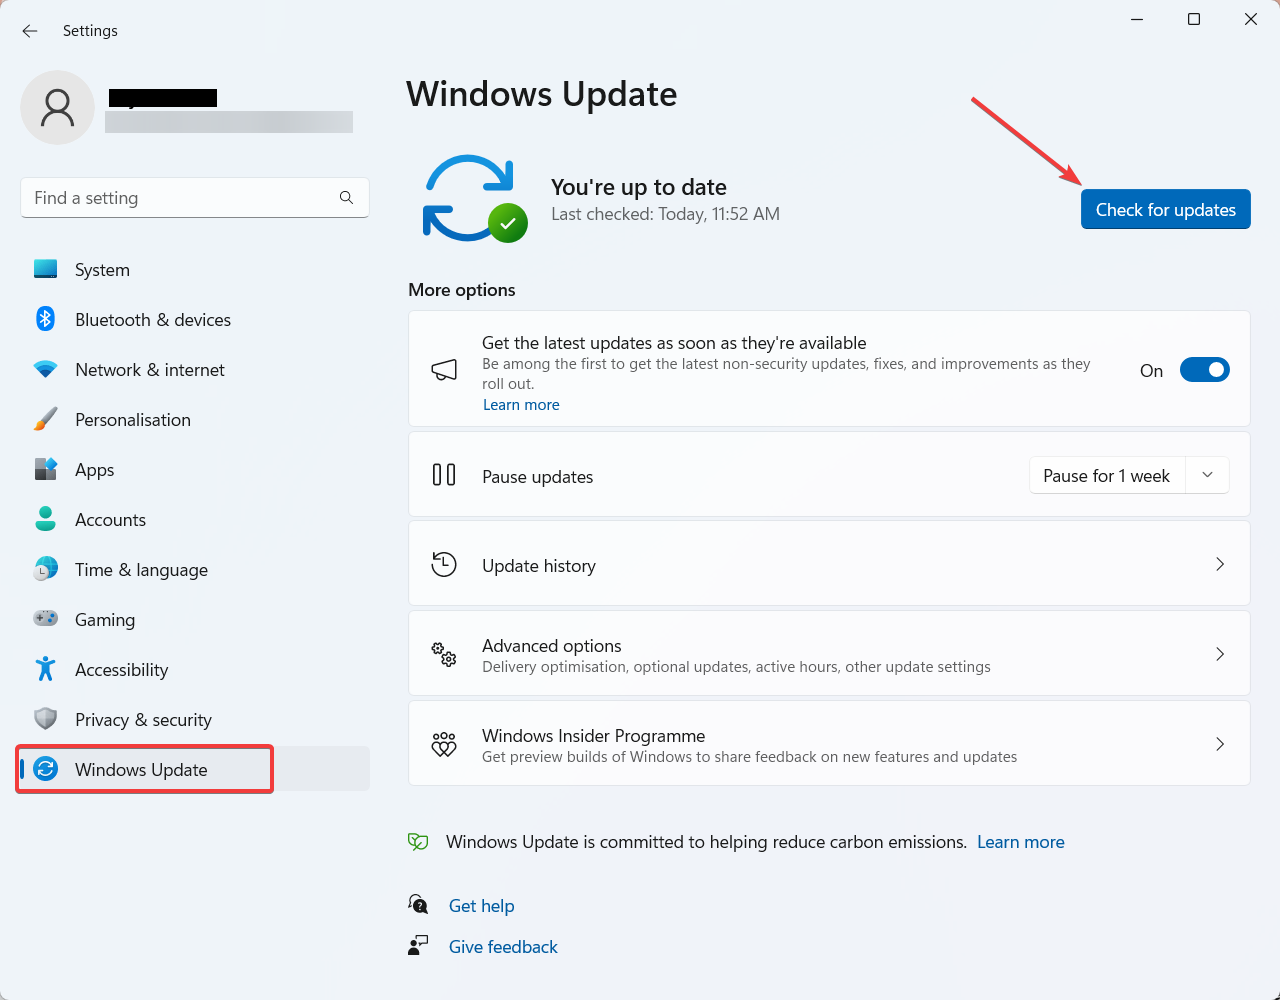Expand the Pause for 1 week dropdown arrow

point(1207,475)
